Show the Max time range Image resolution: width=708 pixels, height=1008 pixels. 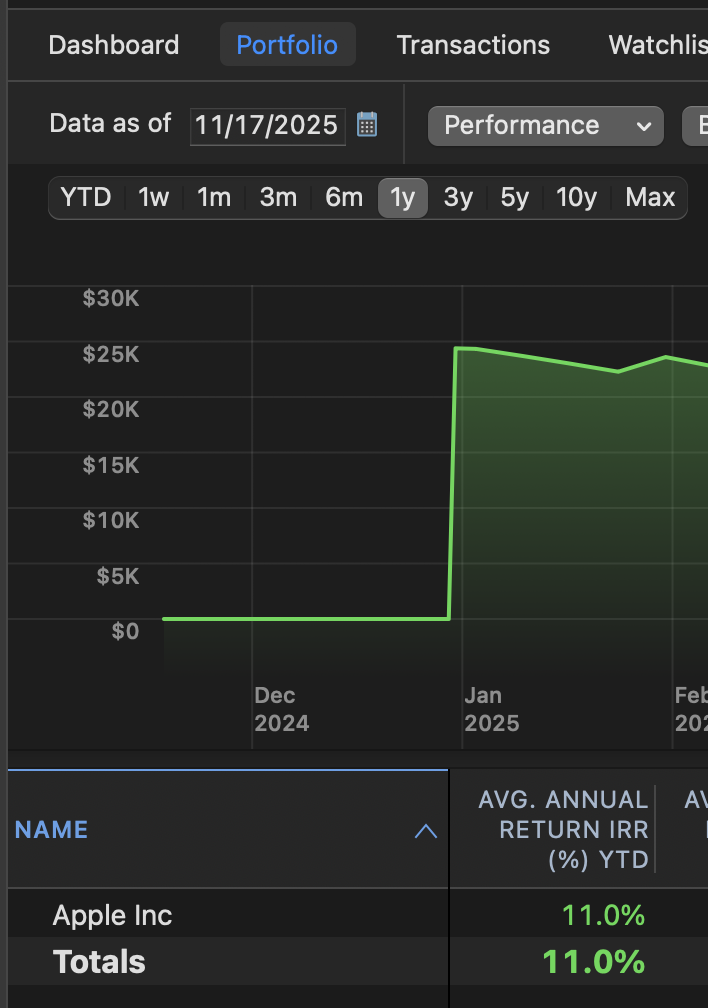[x=649, y=197]
